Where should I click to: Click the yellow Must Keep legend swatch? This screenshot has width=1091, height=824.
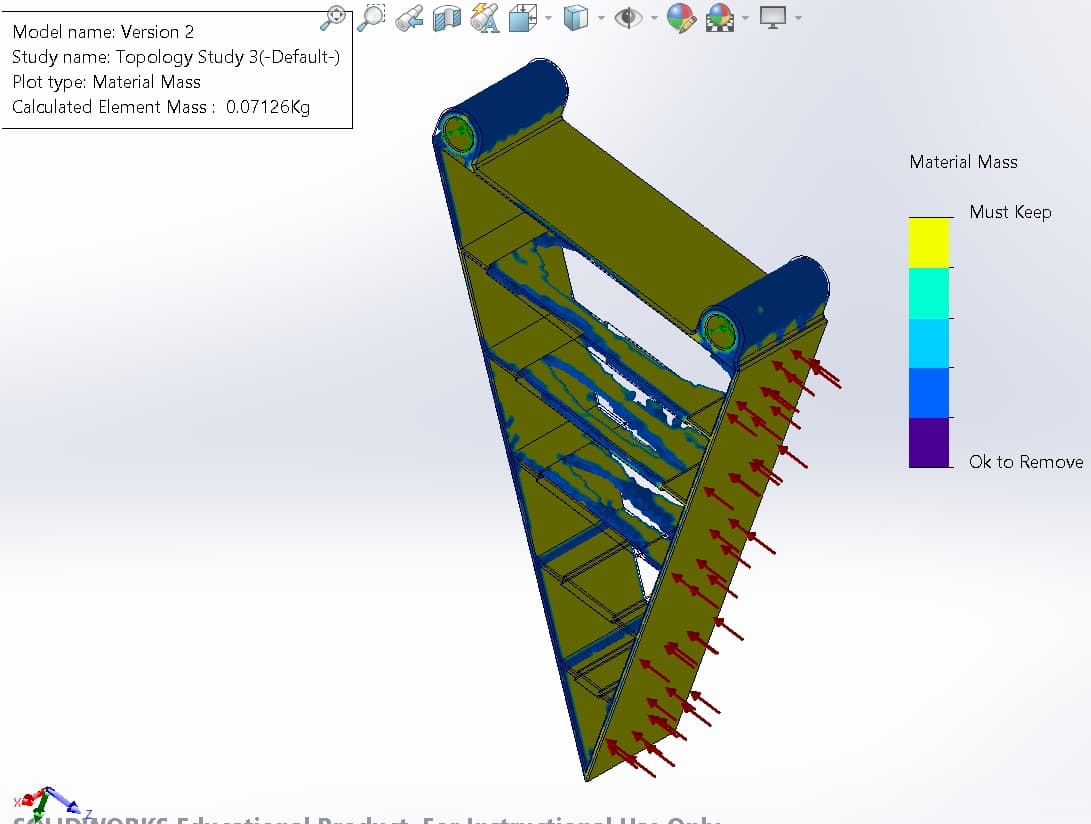[x=929, y=243]
